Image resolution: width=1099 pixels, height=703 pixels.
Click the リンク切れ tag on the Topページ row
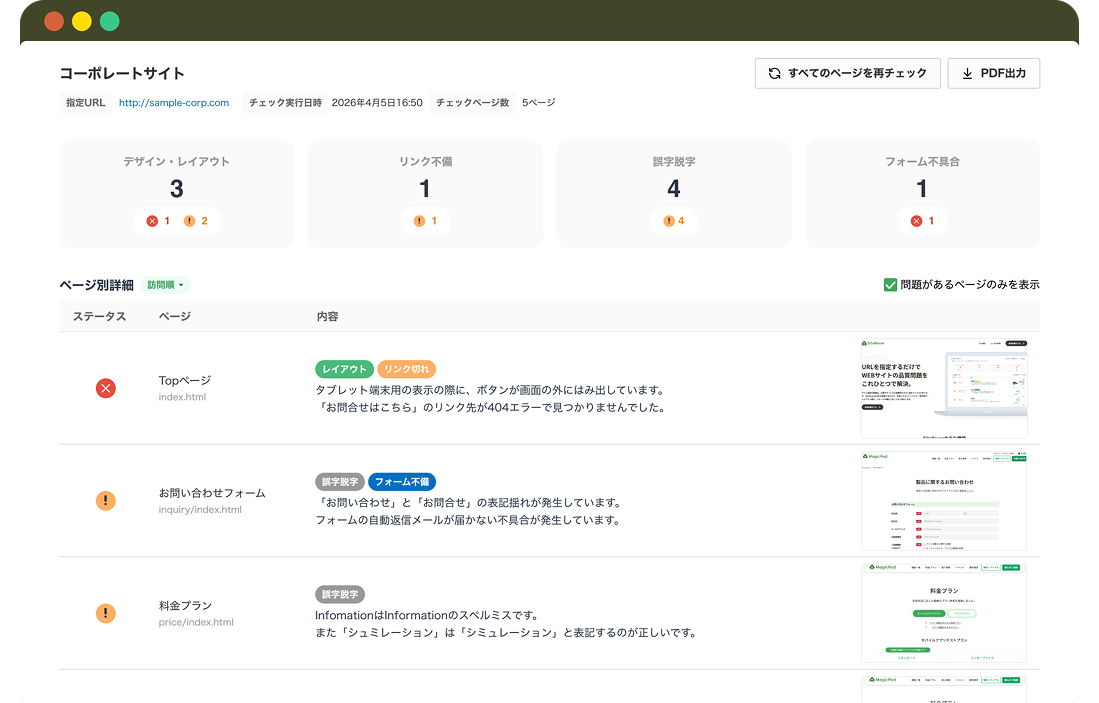[x=407, y=369]
